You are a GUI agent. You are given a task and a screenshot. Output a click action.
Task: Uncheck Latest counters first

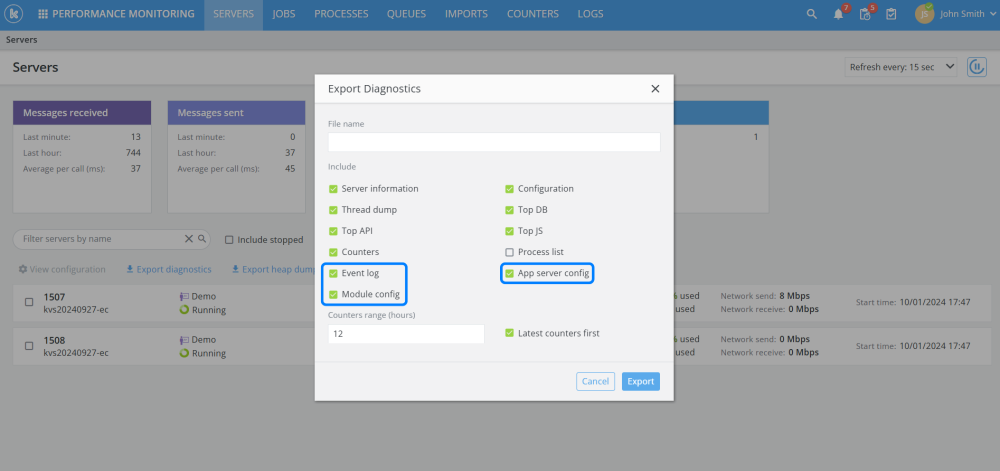click(x=510, y=333)
